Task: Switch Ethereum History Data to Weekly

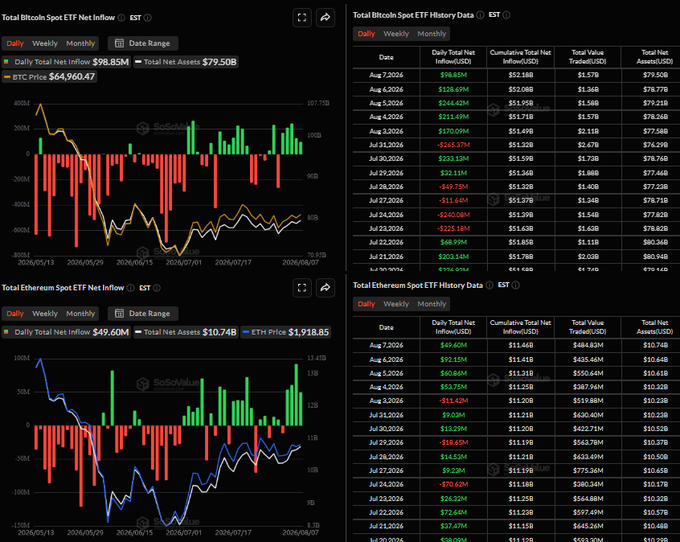Action: click(x=396, y=304)
